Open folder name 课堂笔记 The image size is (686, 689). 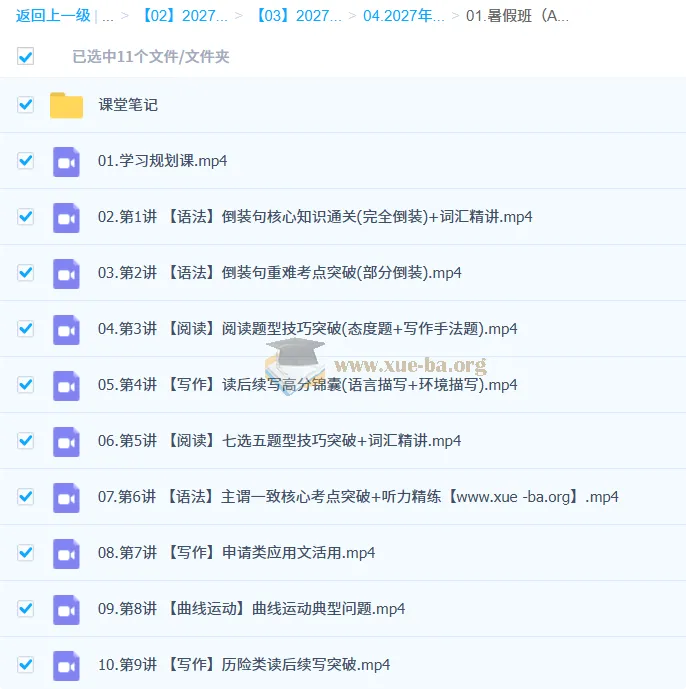click(x=128, y=105)
